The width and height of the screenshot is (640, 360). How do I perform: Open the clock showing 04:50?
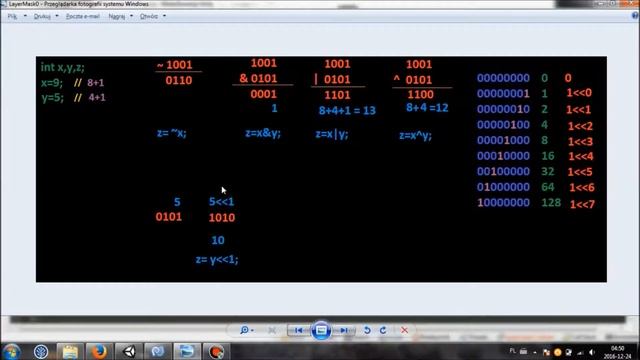click(x=617, y=352)
